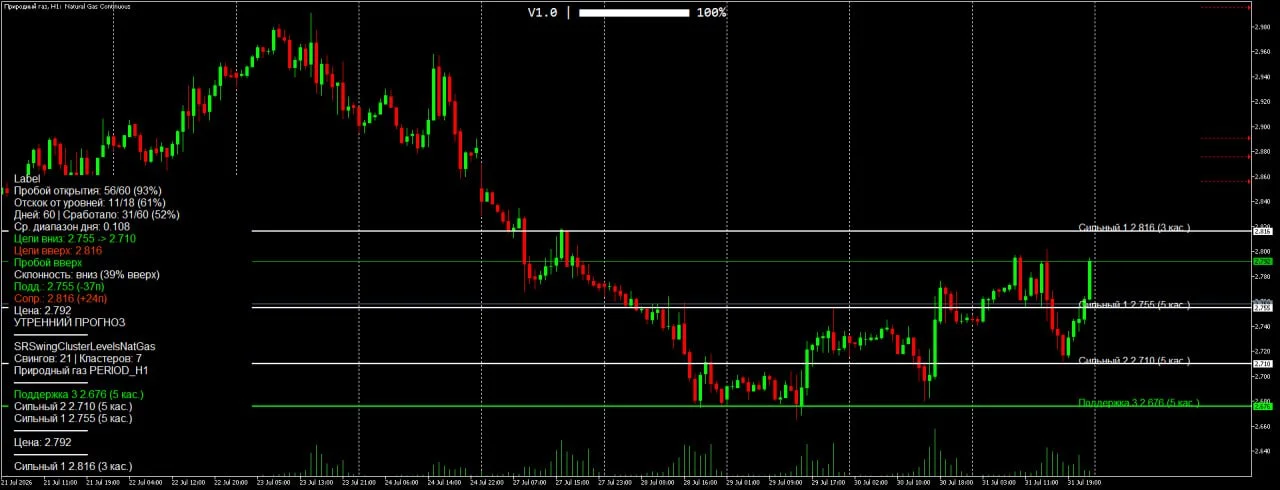Click chart line label 'Сильный 1 2.755 (5 кас.)'
The height and width of the screenshot is (490, 1280).
click(x=1135, y=303)
